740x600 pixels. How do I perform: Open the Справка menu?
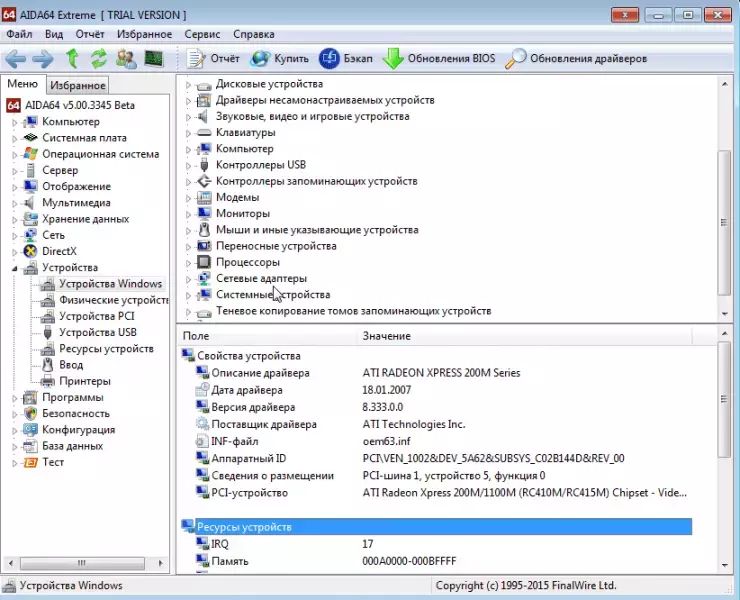(253, 34)
